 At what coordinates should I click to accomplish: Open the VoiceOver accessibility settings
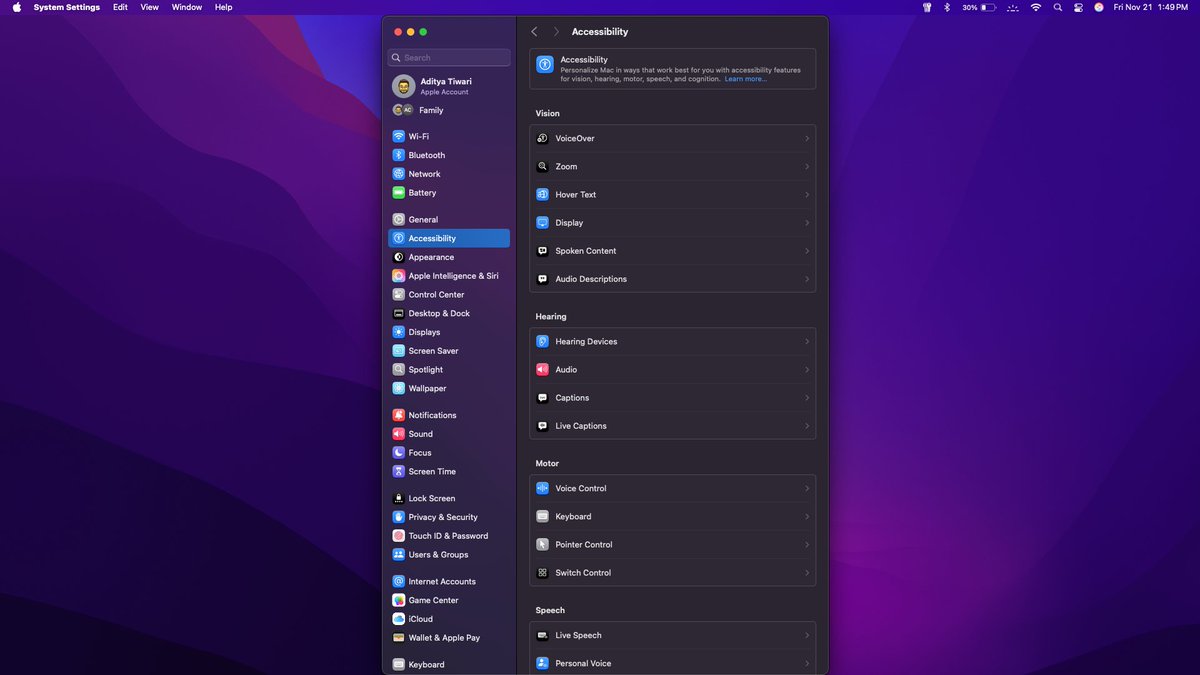point(672,138)
